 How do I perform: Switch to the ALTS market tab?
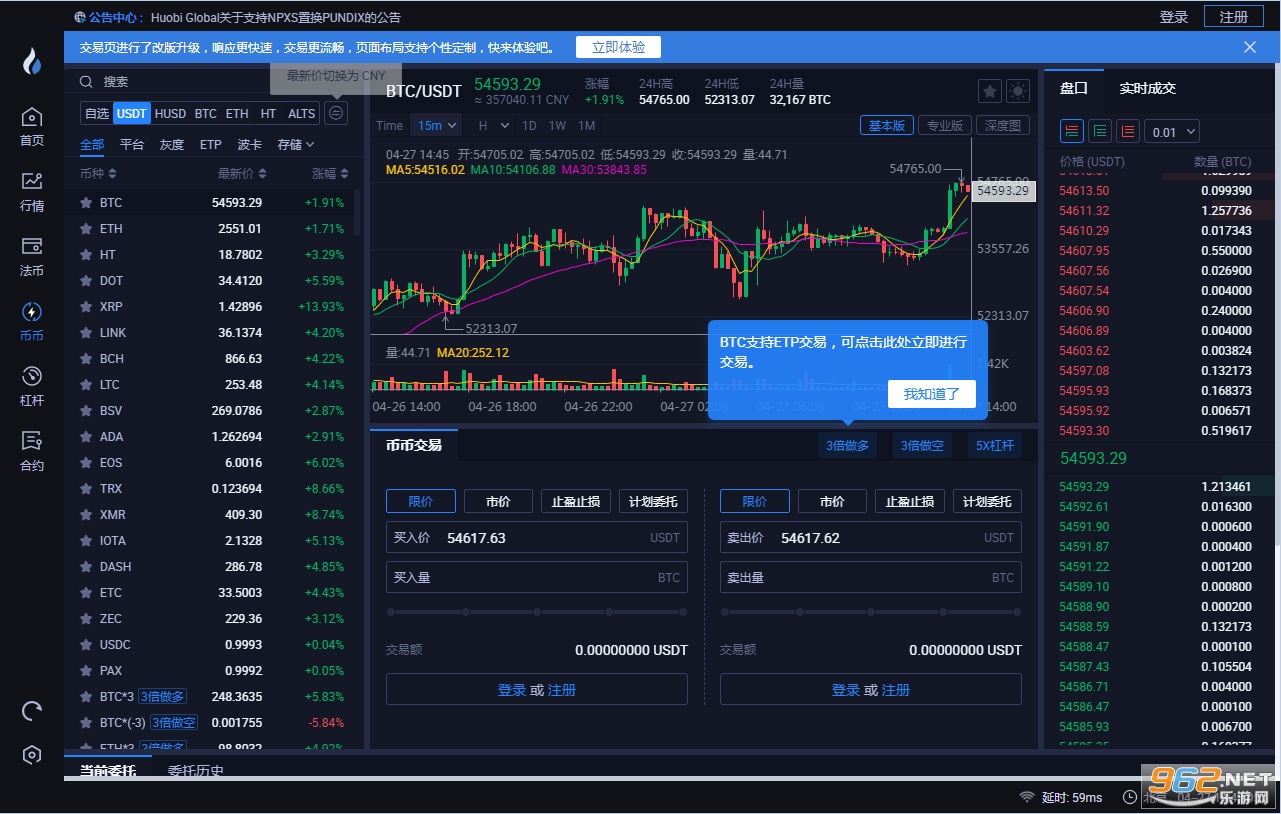coord(301,113)
